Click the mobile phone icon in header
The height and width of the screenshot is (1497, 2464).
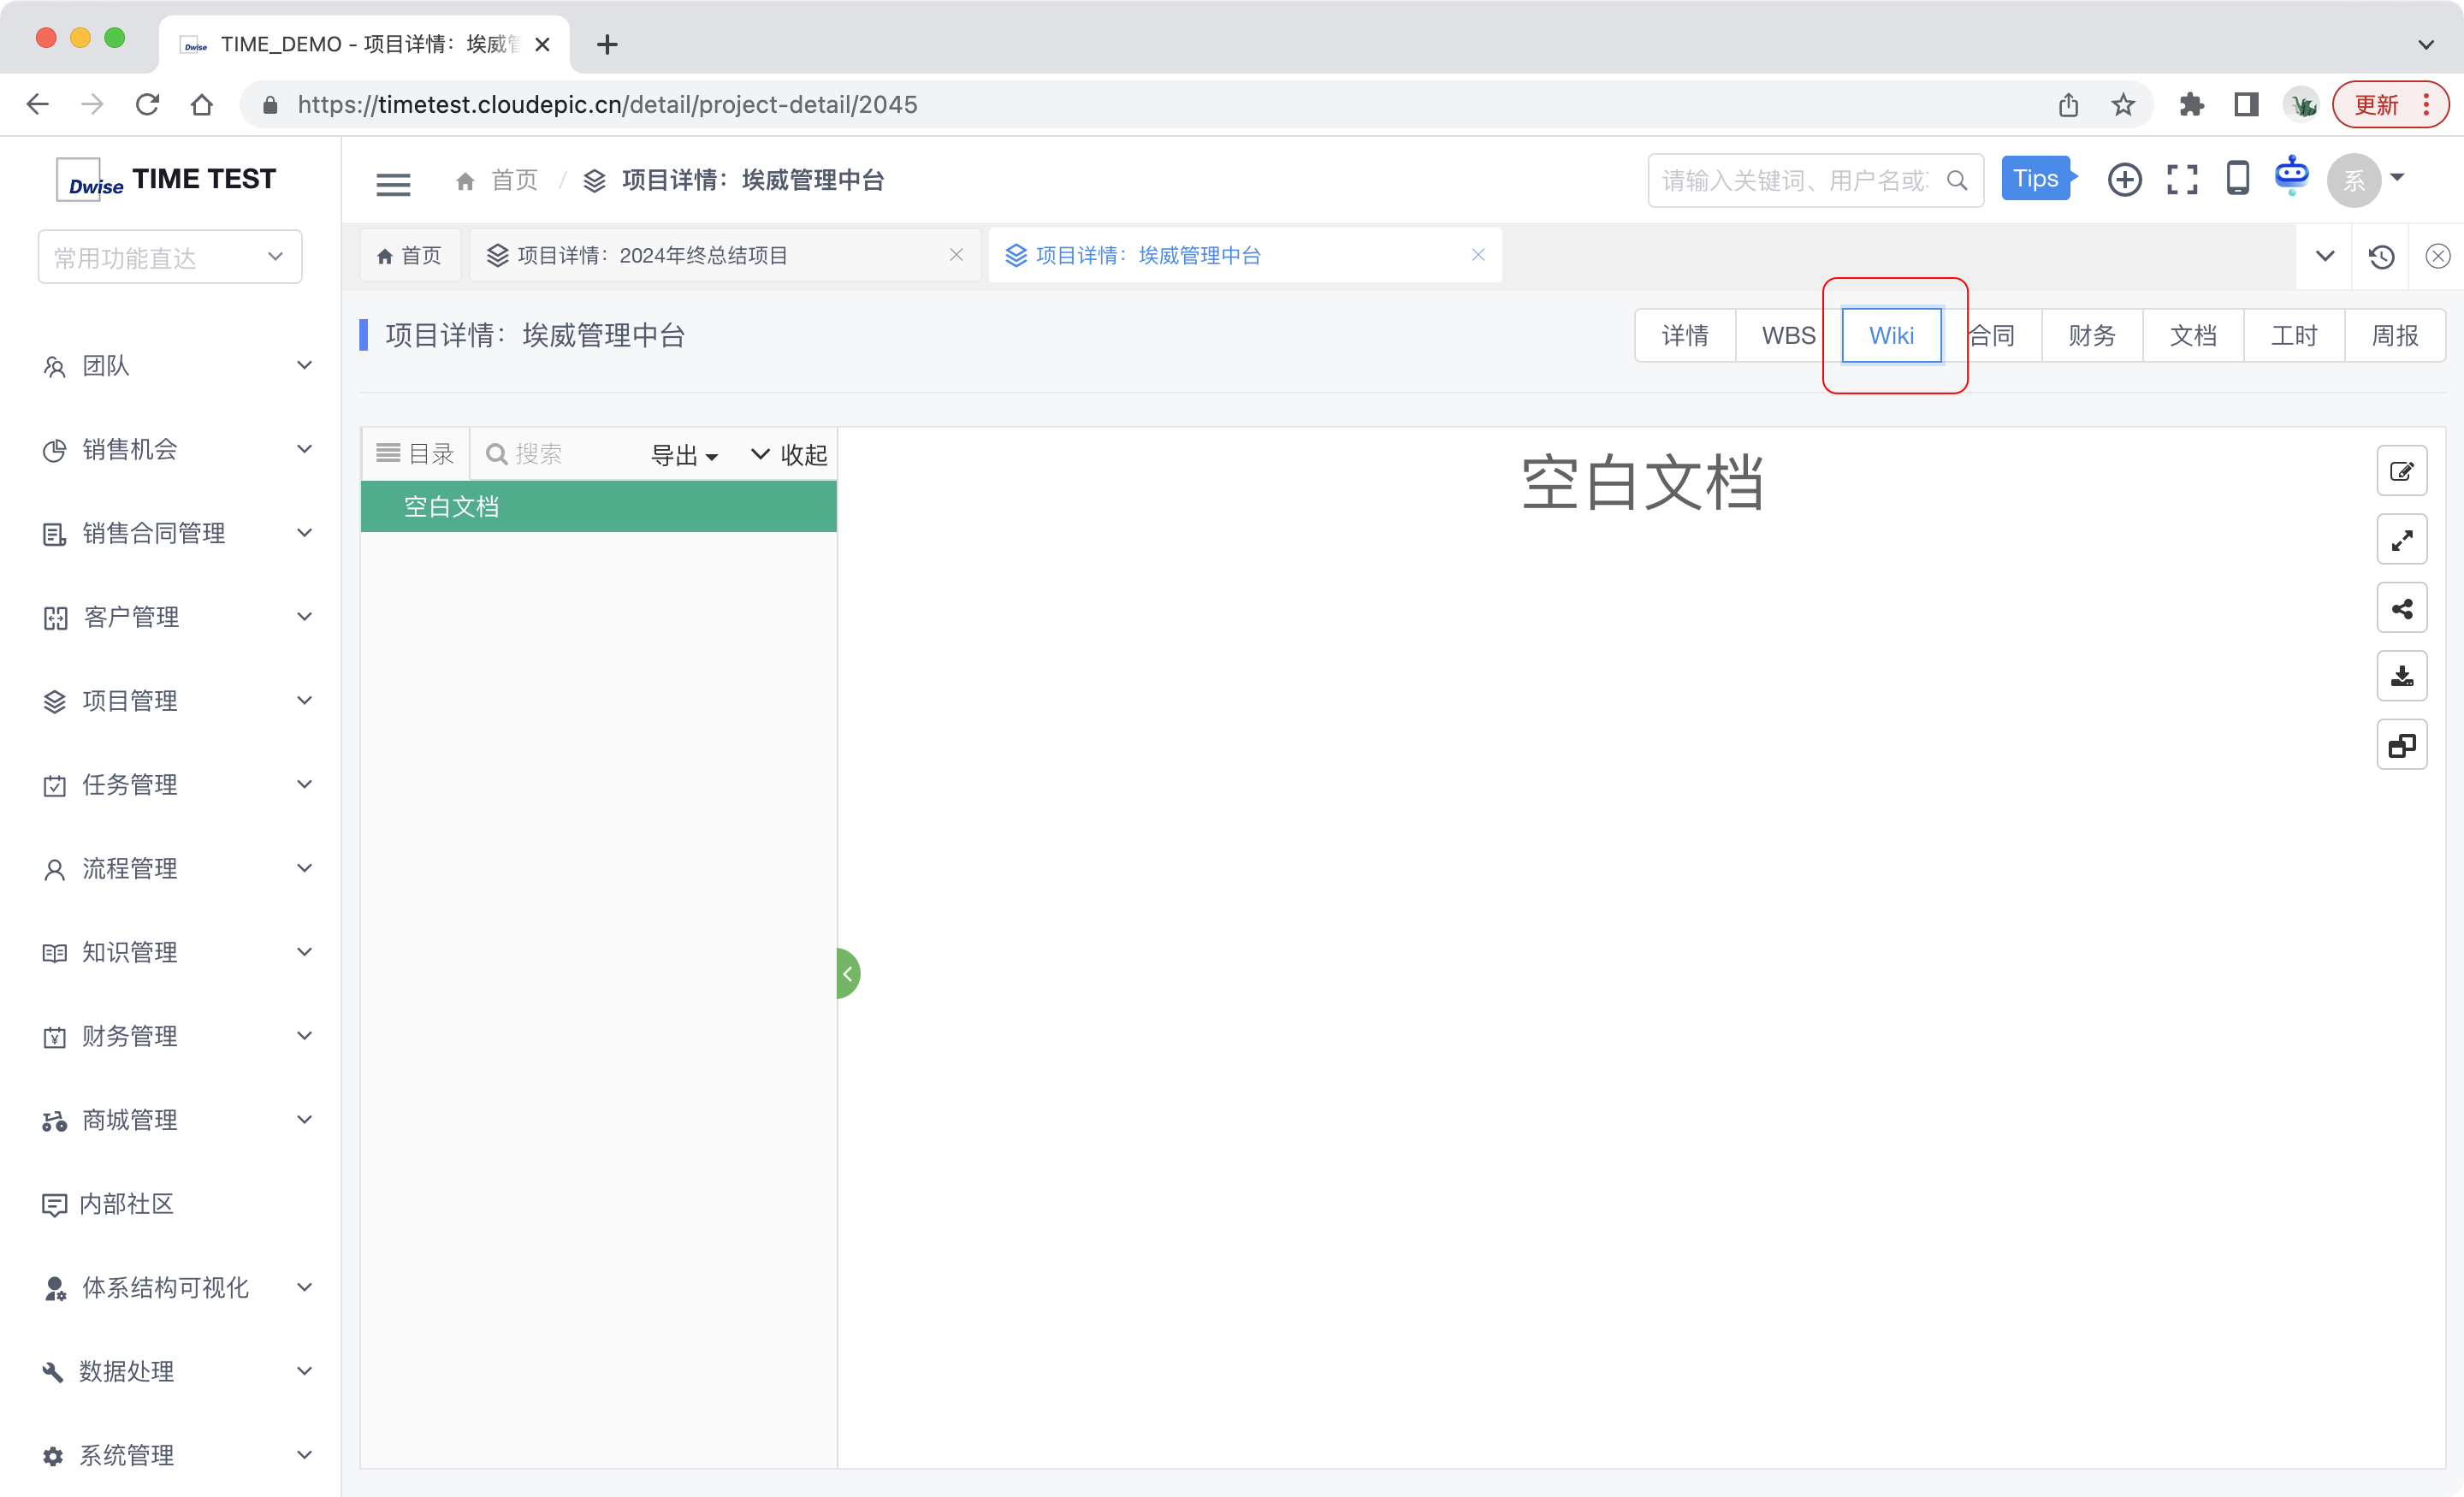2238,179
